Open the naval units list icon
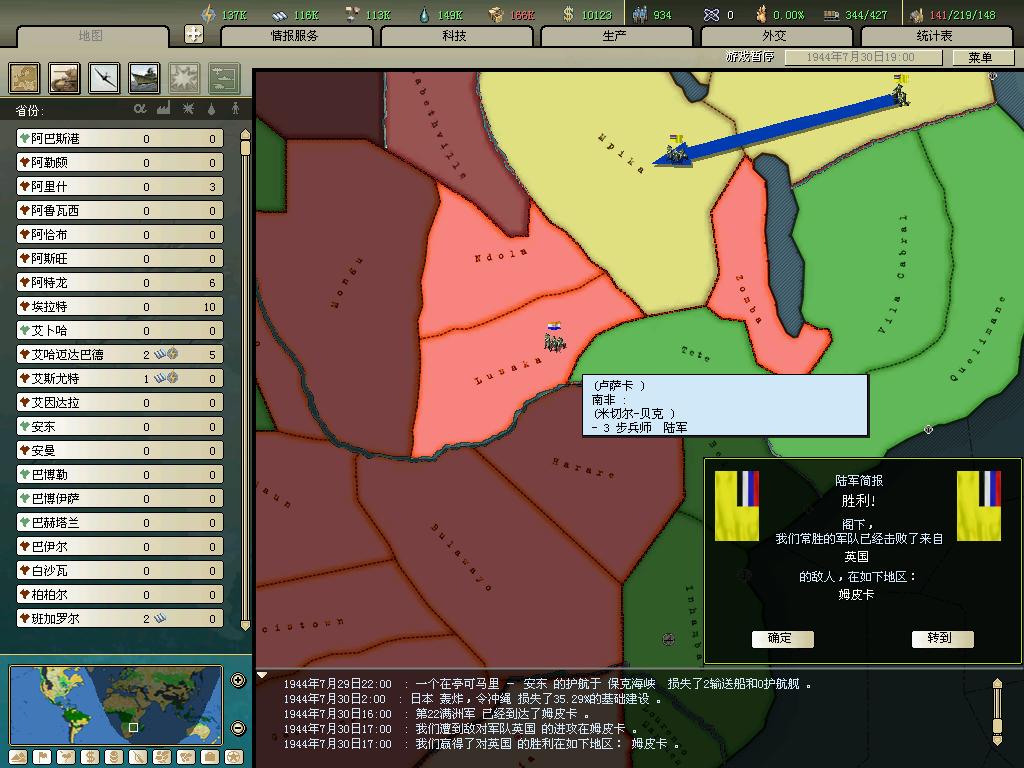The width and height of the screenshot is (1024, 768). tap(144, 78)
